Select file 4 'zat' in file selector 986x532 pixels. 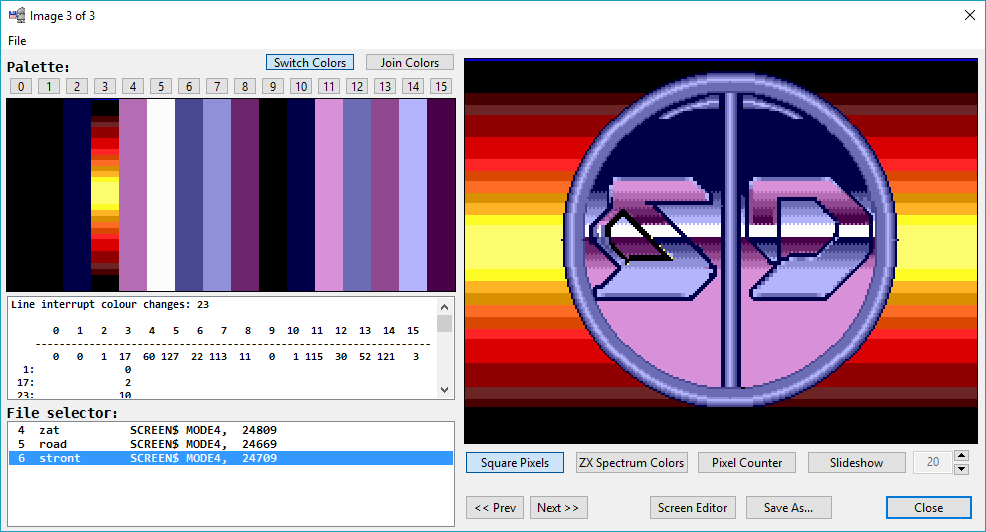(231, 430)
